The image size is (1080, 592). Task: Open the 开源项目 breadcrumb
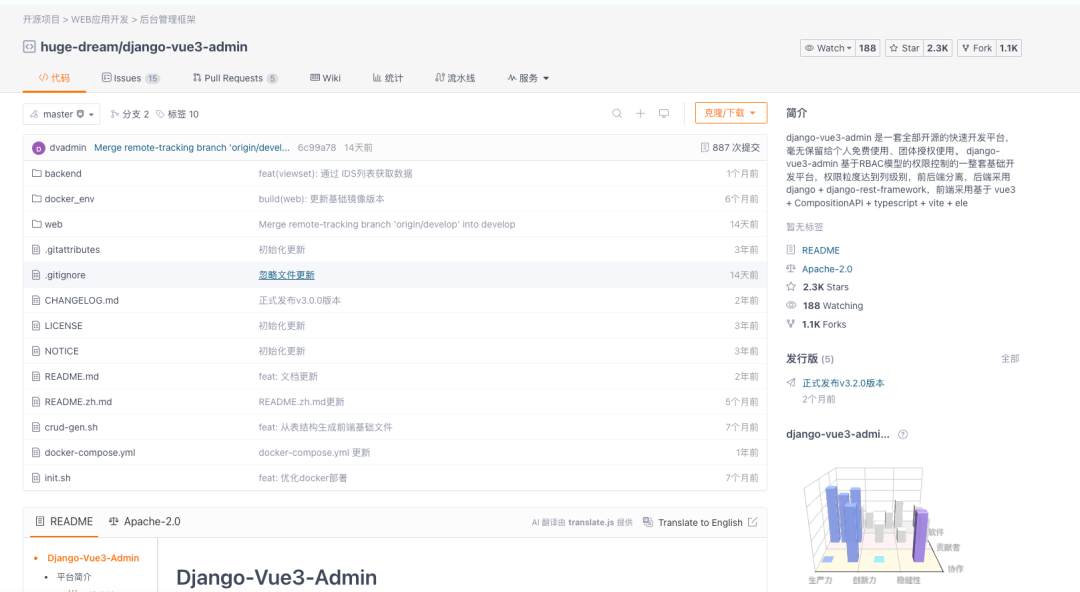(41, 19)
